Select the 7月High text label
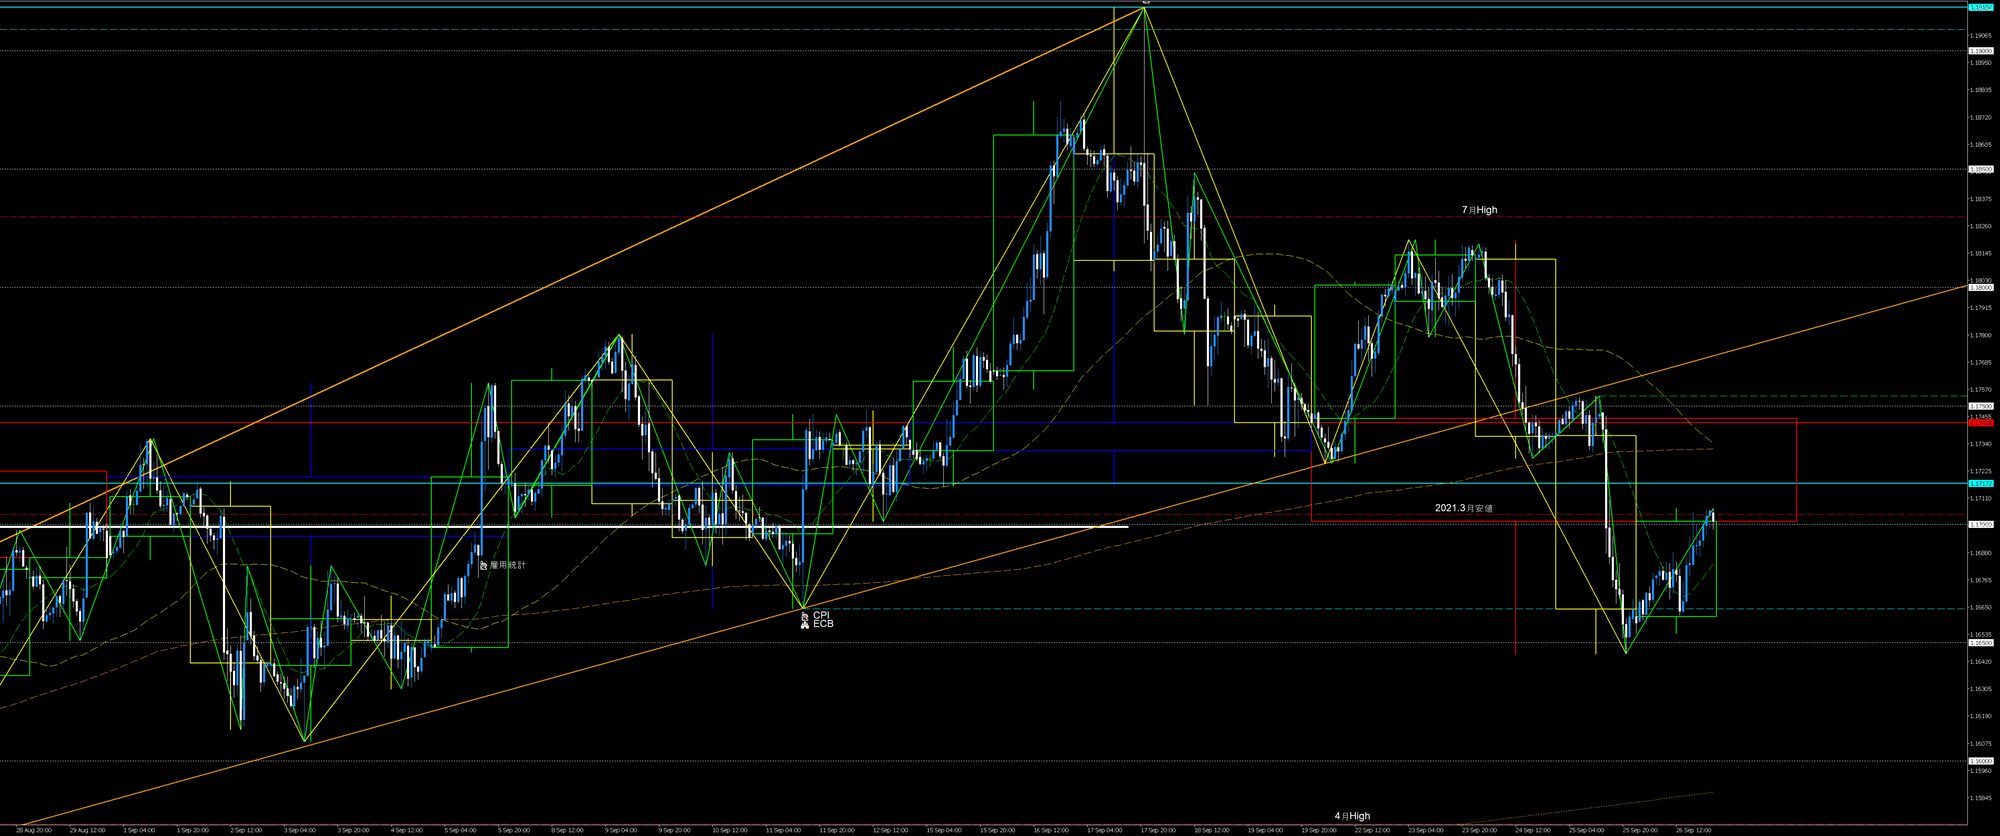2000x836 pixels. (x=1479, y=210)
